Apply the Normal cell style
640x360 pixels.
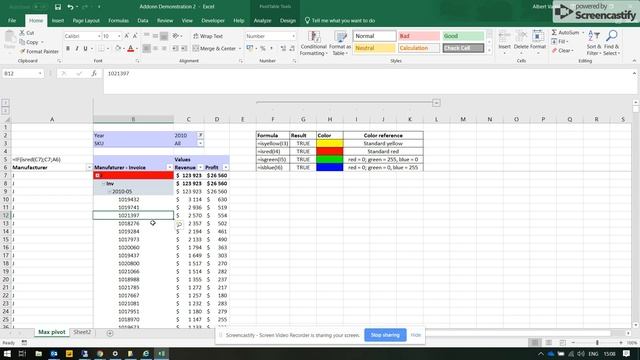point(374,36)
